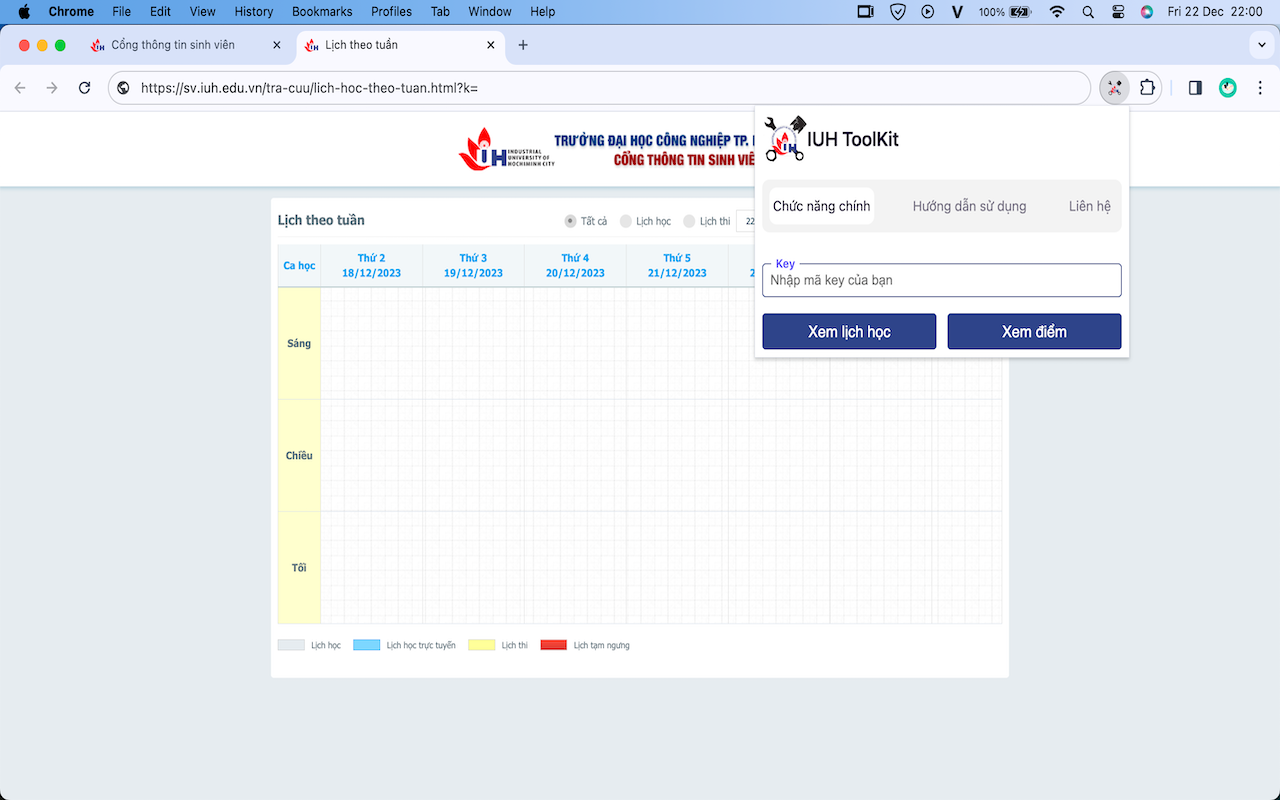The height and width of the screenshot is (800, 1280).
Task: Click the Lịch theo tuần page heading
Action: tap(321, 220)
